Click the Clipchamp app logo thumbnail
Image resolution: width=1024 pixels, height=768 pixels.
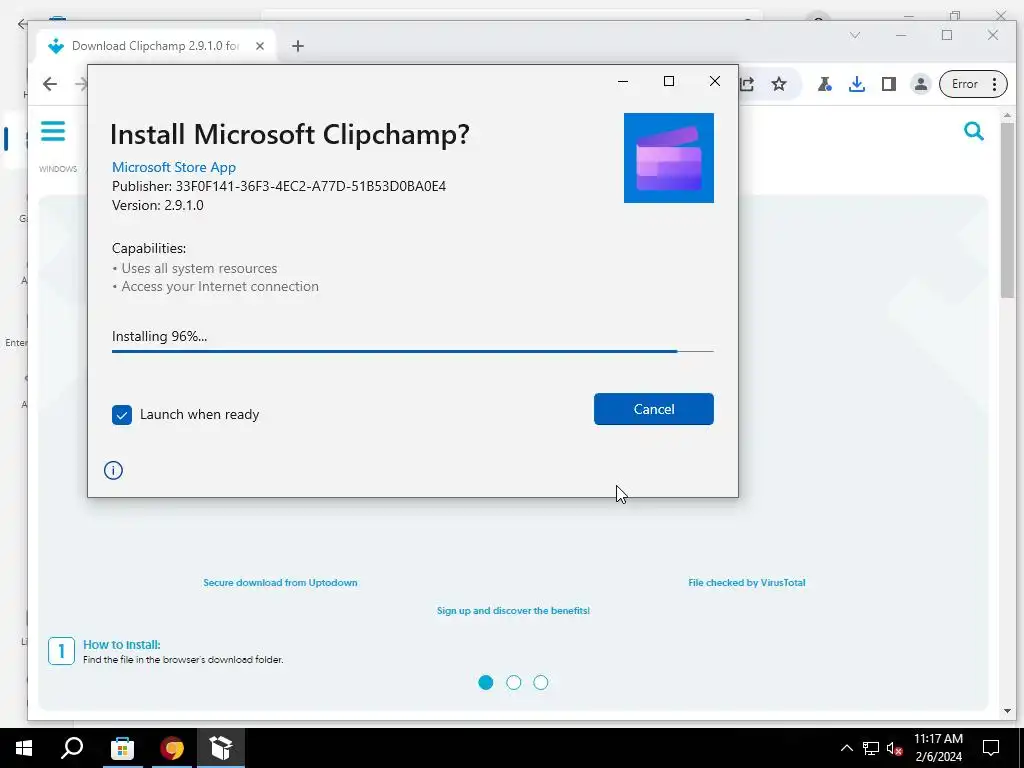pos(669,158)
